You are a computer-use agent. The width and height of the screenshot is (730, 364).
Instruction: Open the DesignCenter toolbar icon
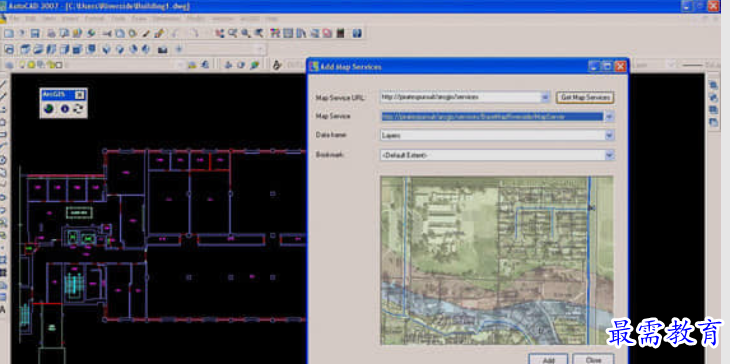pos(288,33)
